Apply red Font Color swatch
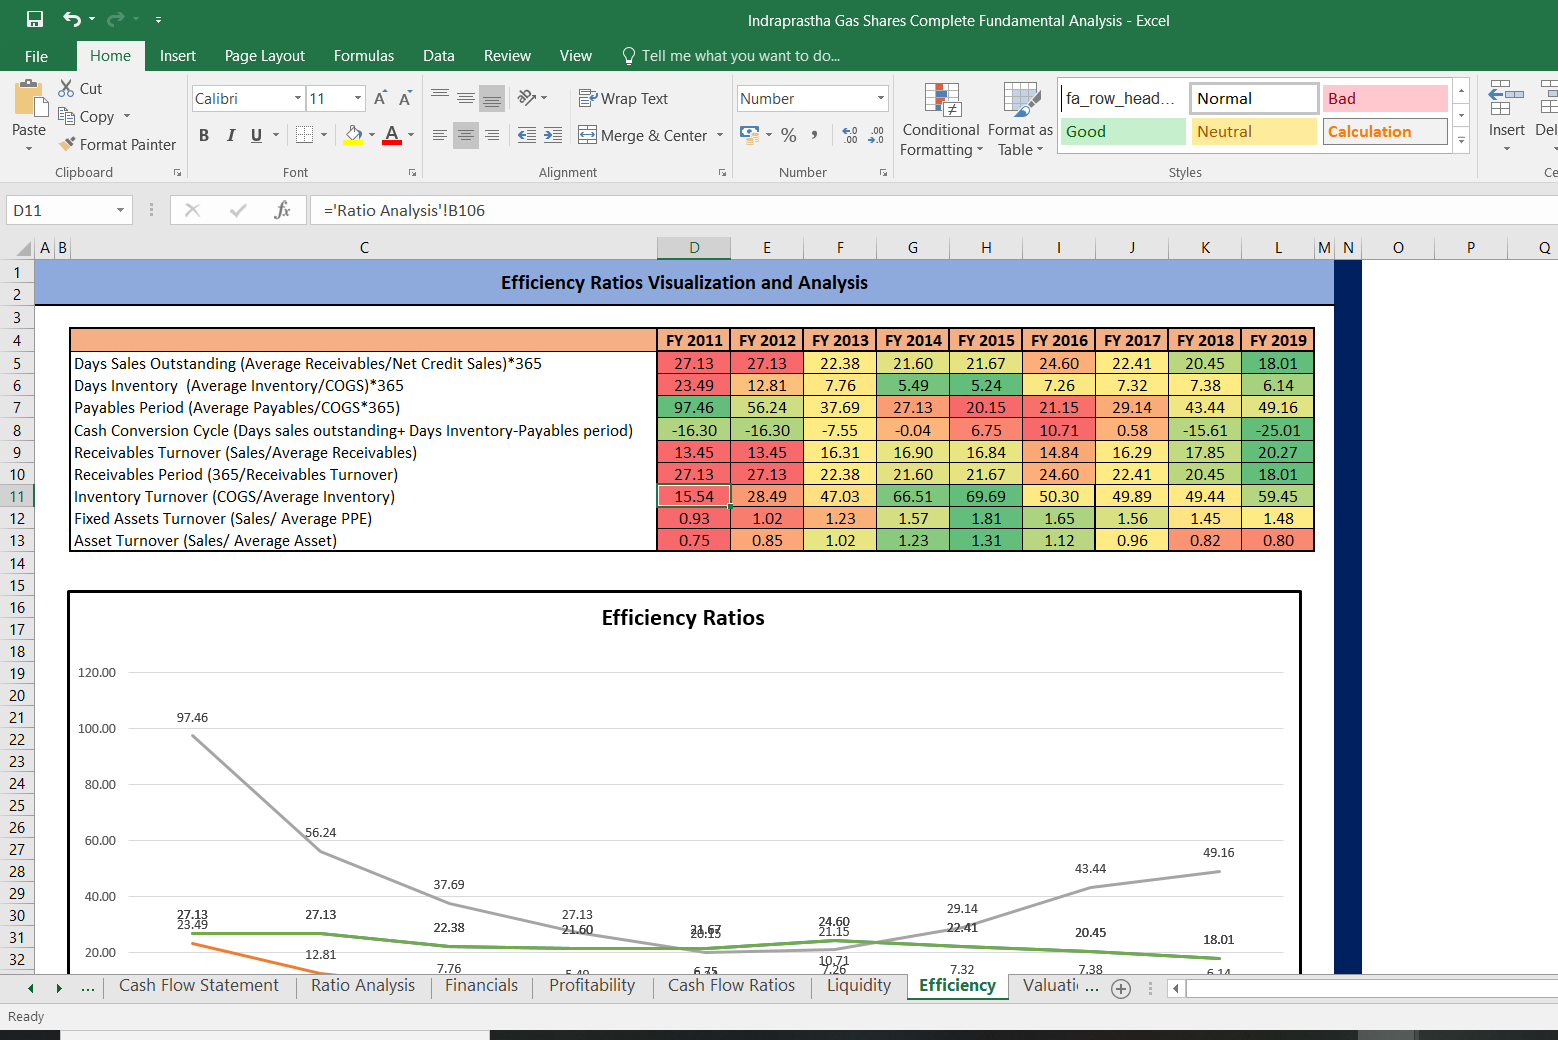This screenshot has width=1558, height=1040. click(x=392, y=135)
